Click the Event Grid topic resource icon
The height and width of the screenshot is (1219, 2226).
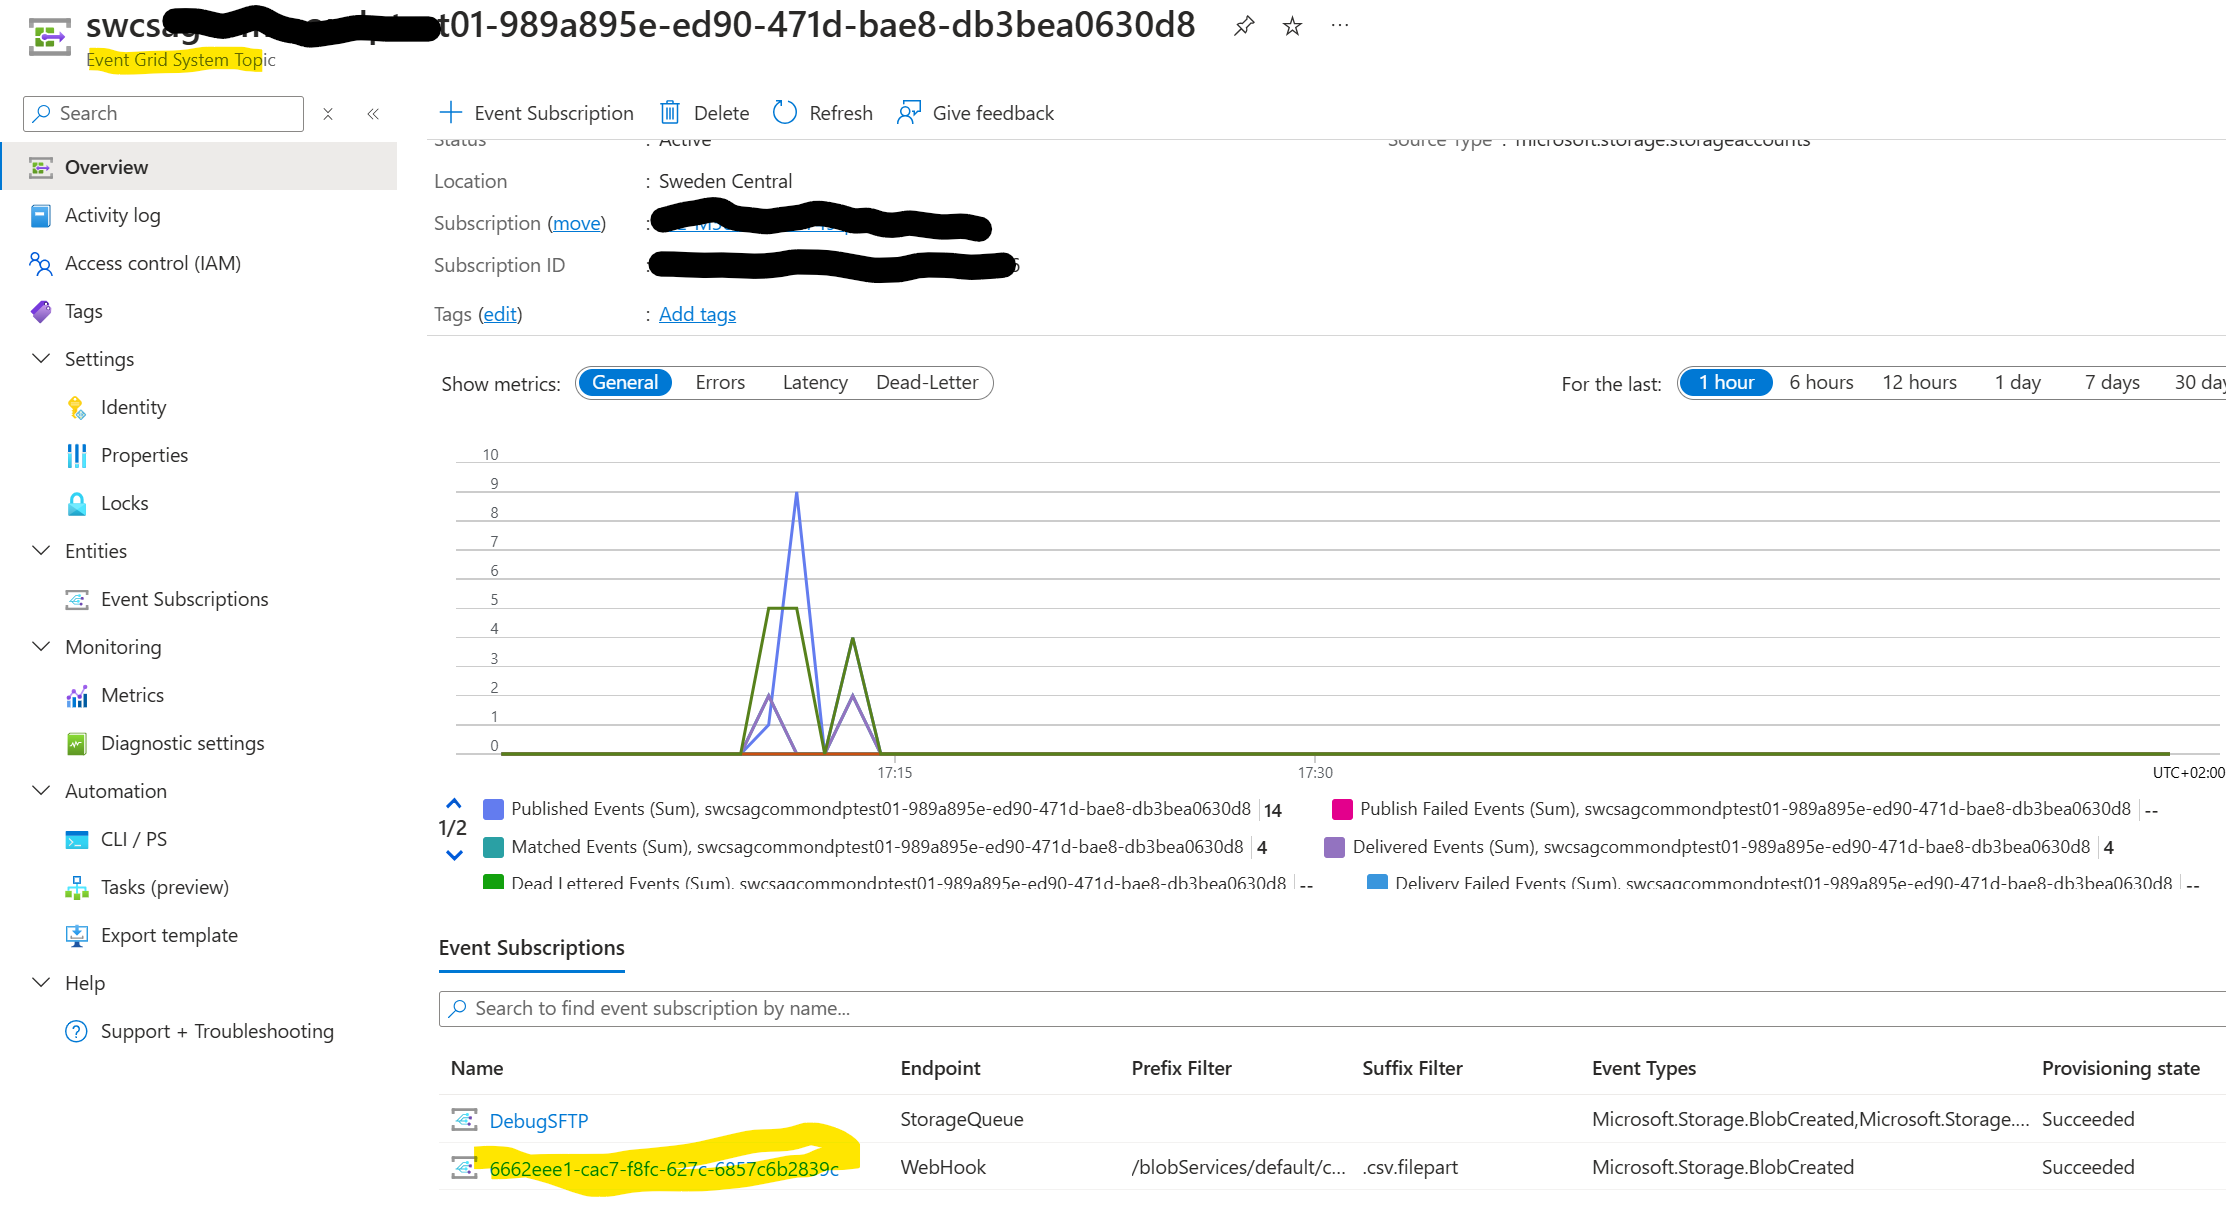pyautogui.click(x=50, y=38)
